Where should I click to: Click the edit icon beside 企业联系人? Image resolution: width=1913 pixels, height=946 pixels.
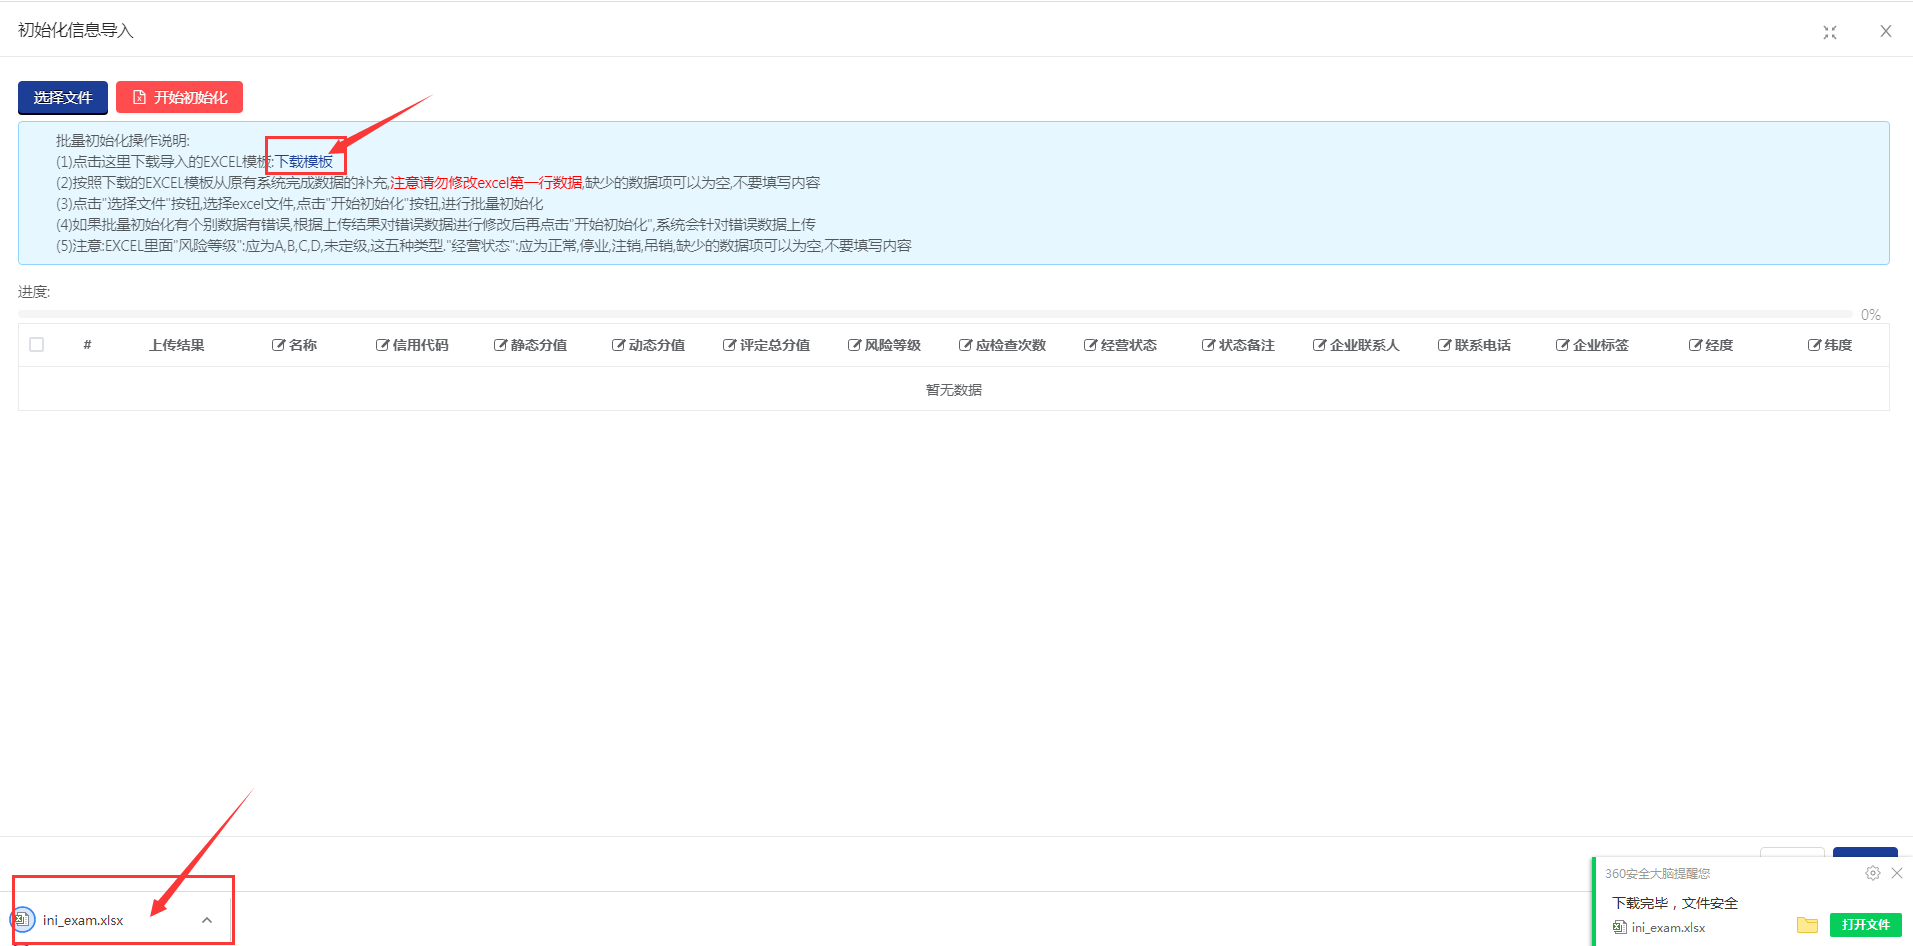click(1319, 345)
